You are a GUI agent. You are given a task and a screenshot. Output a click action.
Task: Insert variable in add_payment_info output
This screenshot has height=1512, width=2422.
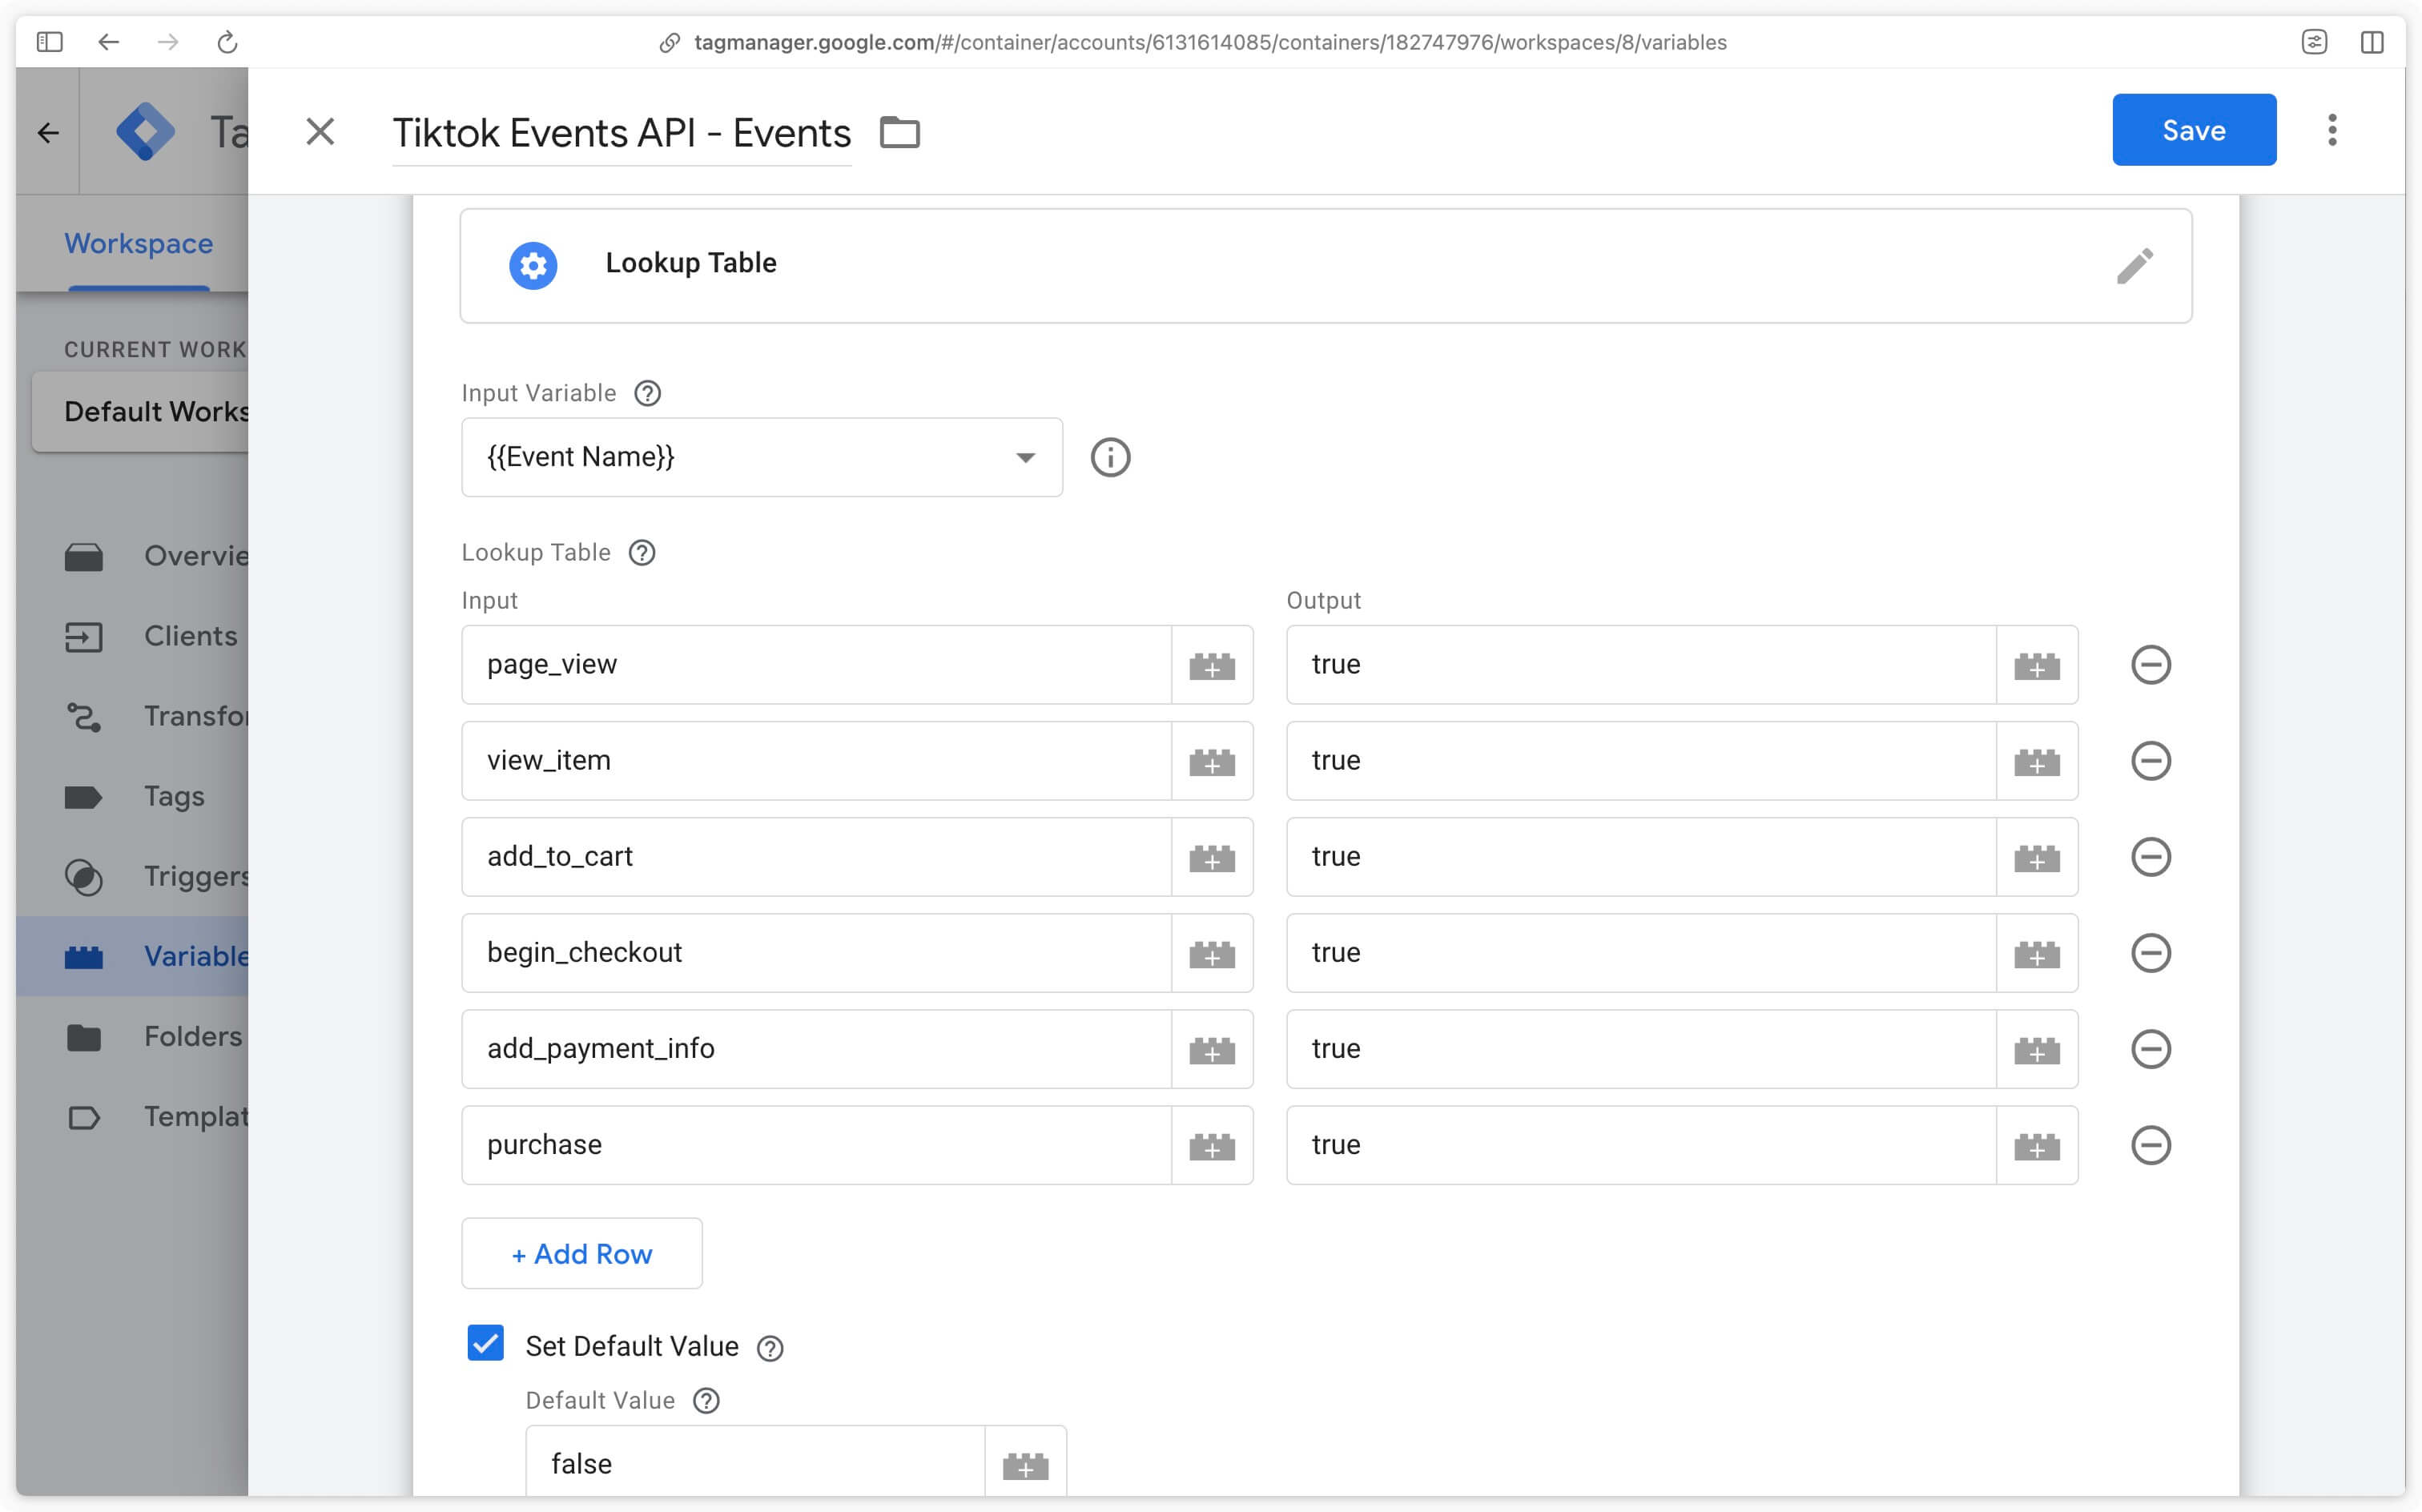2037,1049
